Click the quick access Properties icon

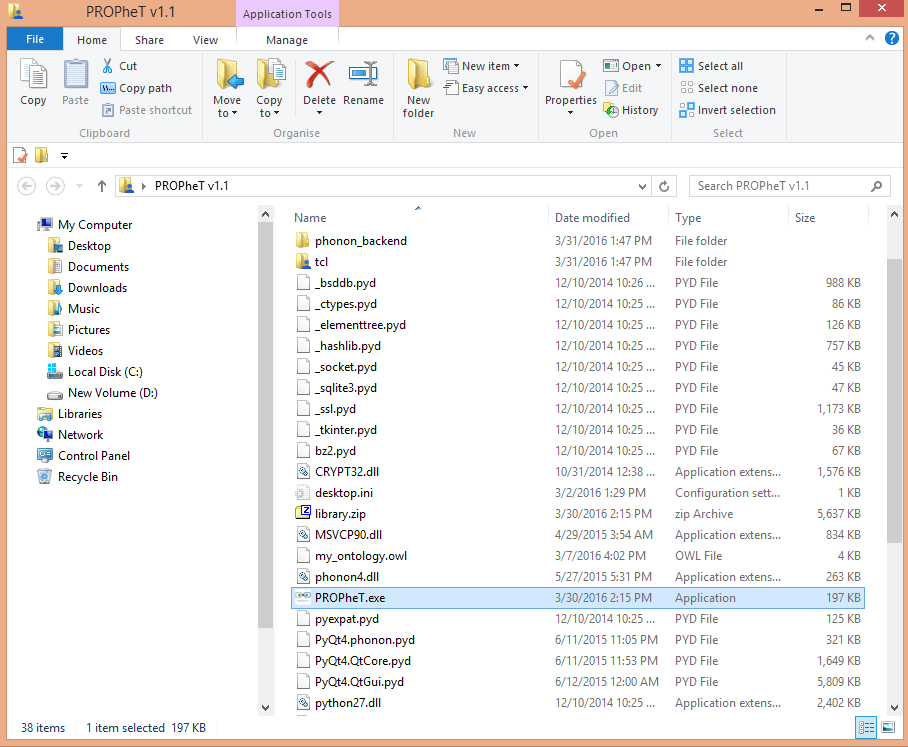click(20, 155)
